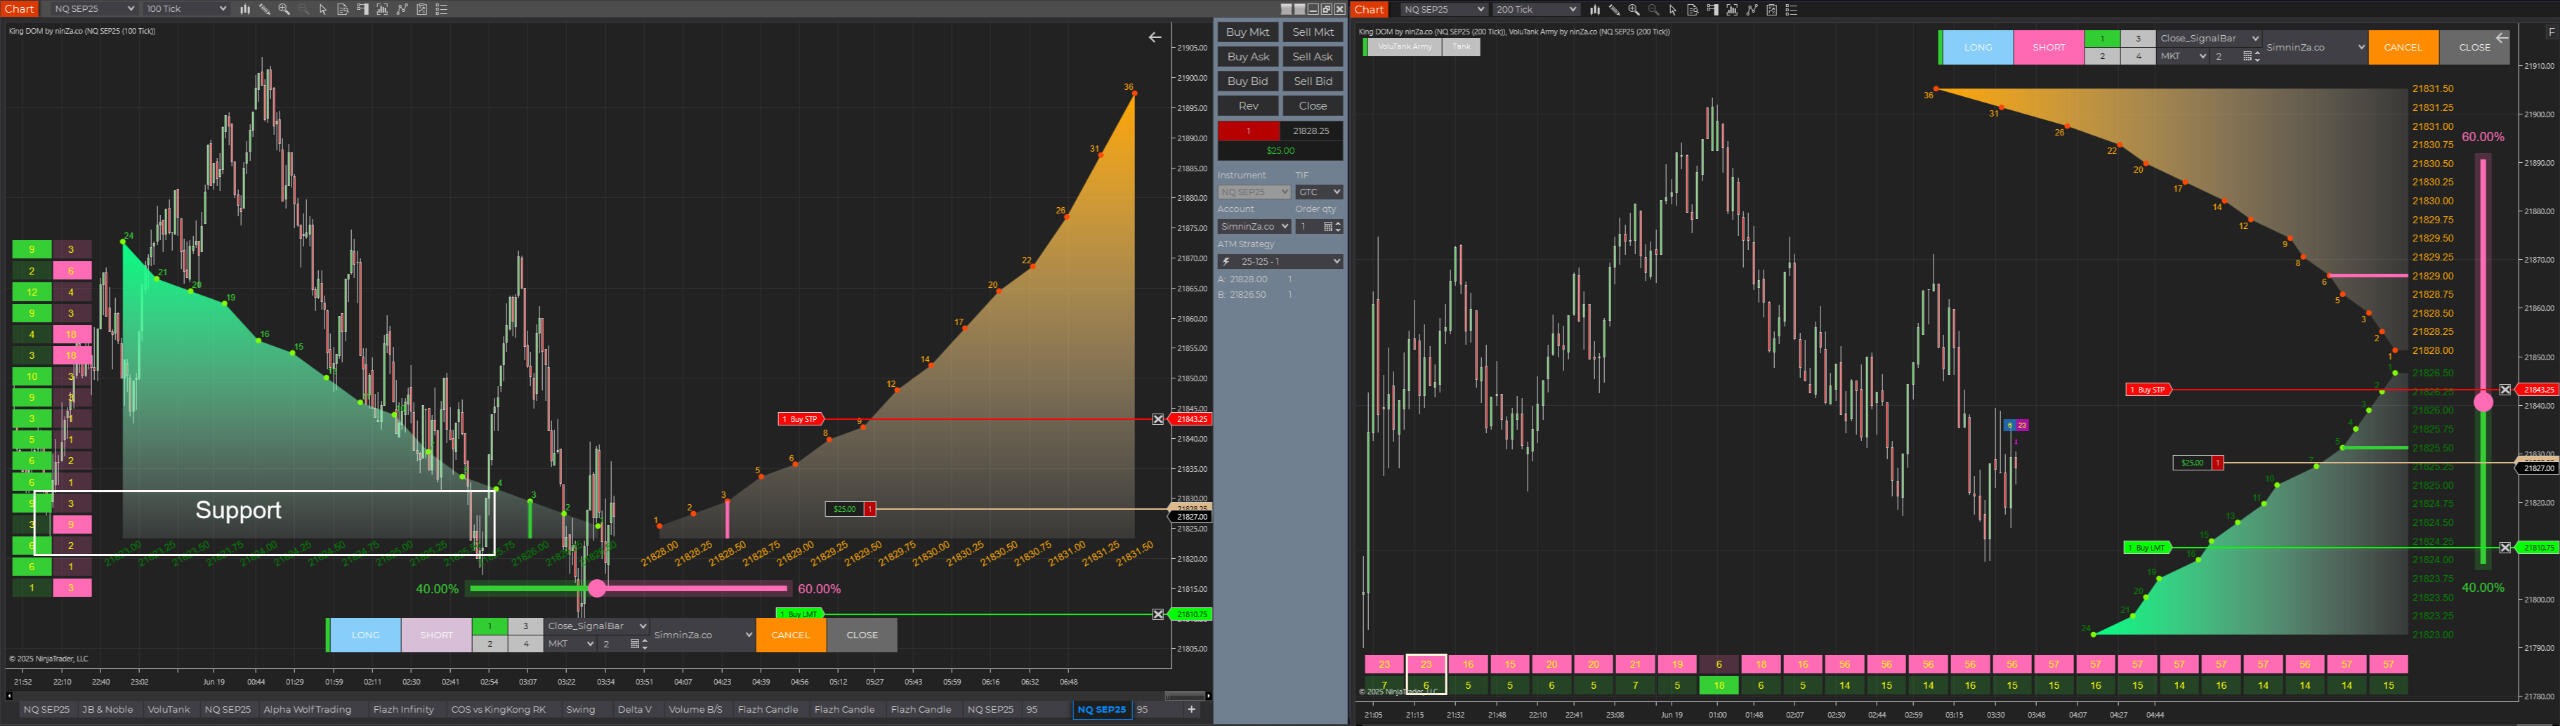
Task: Open bar type icon in left chart toolbar
Action: [x=245, y=9]
